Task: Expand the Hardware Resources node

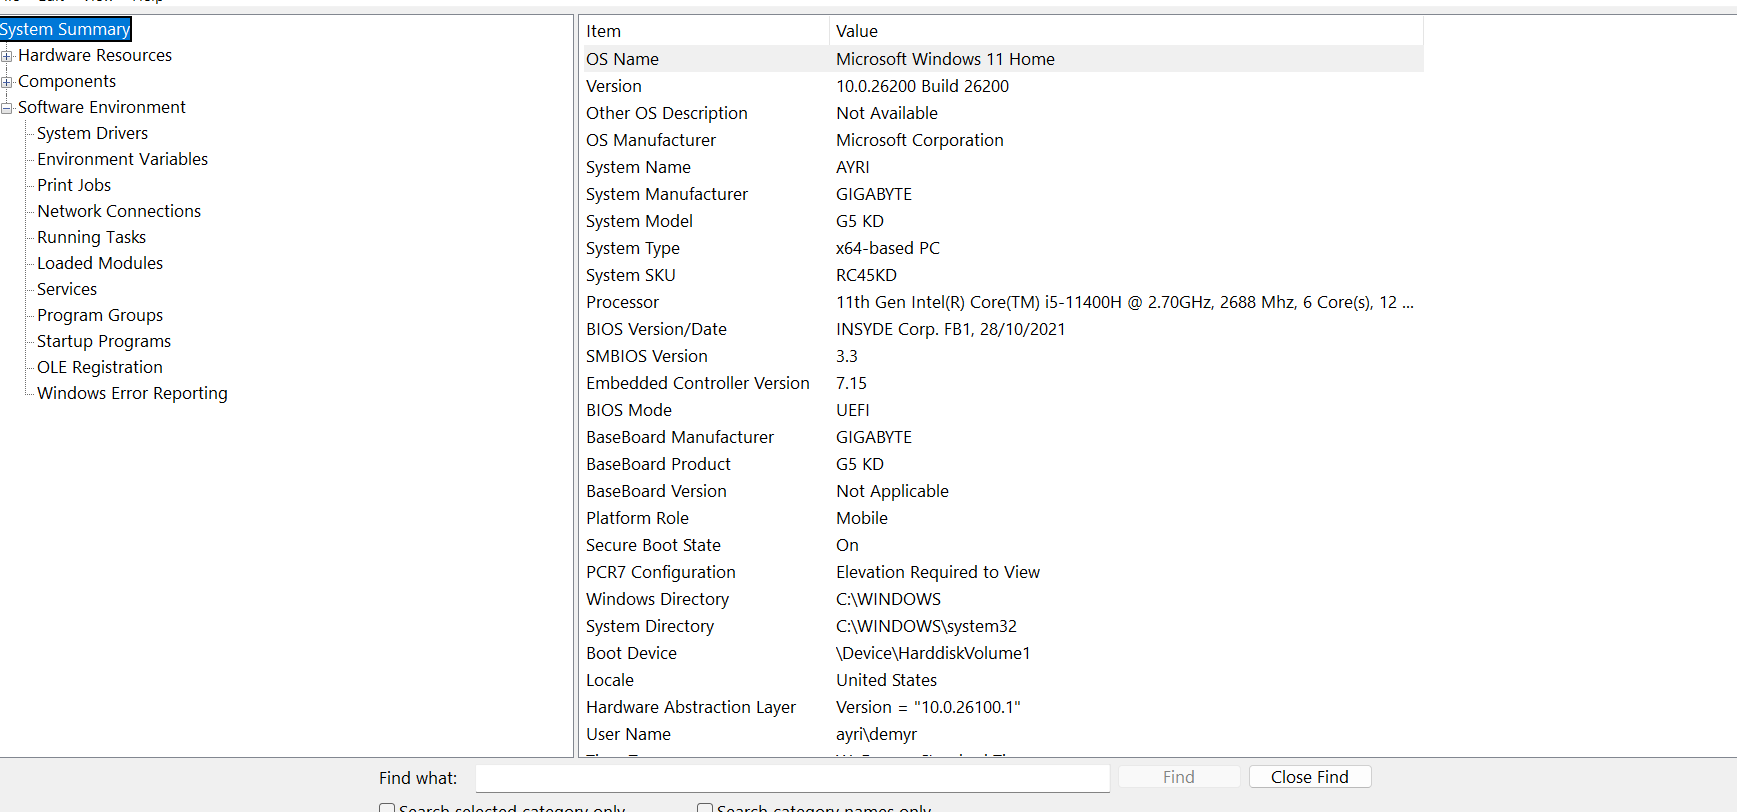Action: 7,56
